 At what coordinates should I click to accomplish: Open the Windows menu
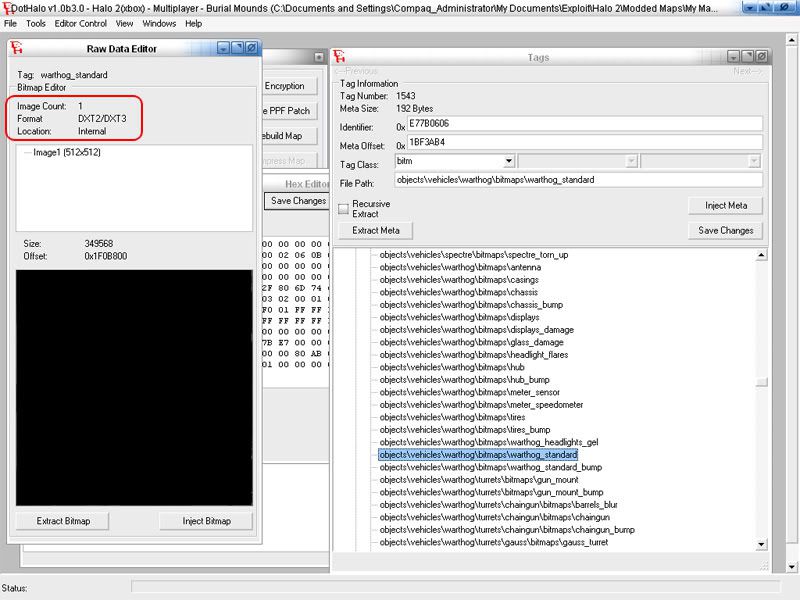pos(159,23)
